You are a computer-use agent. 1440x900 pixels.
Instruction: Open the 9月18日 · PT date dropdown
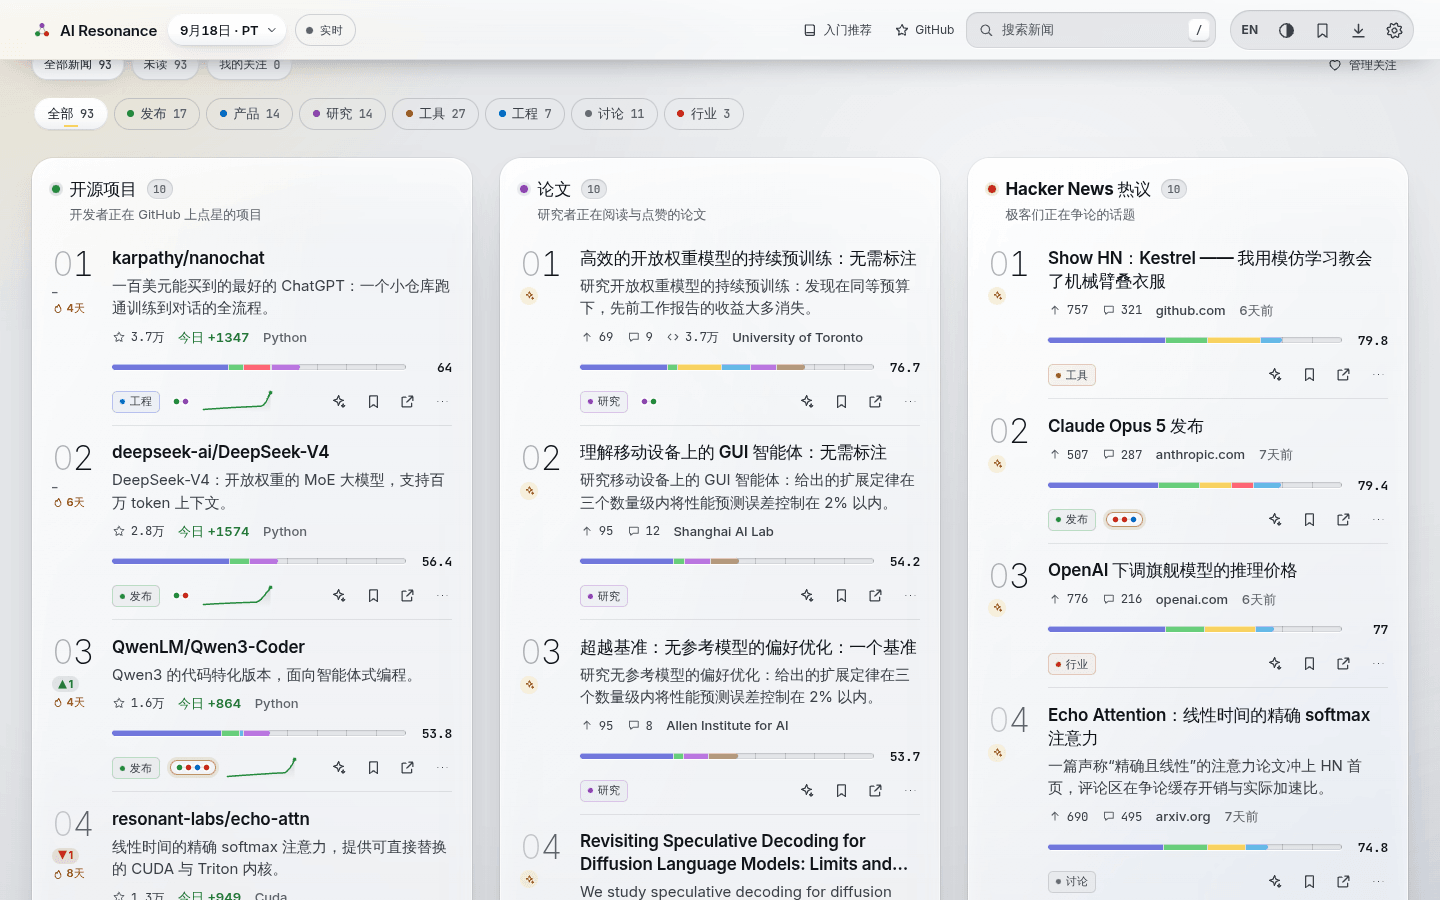tap(227, 30)
